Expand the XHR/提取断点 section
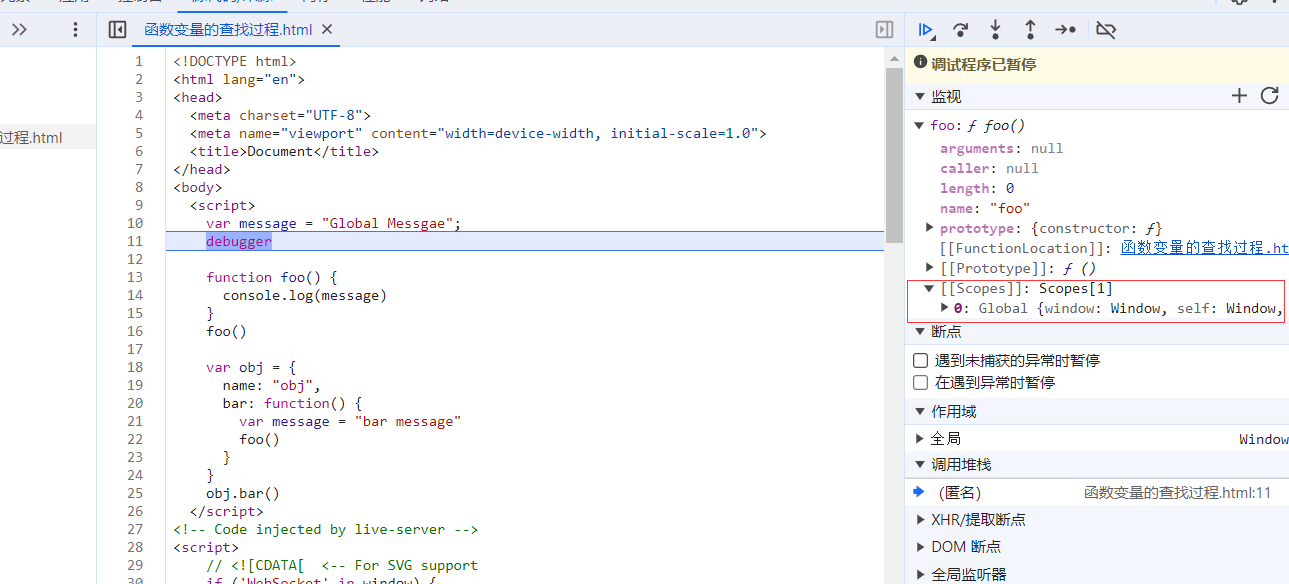 coord(921,519)
